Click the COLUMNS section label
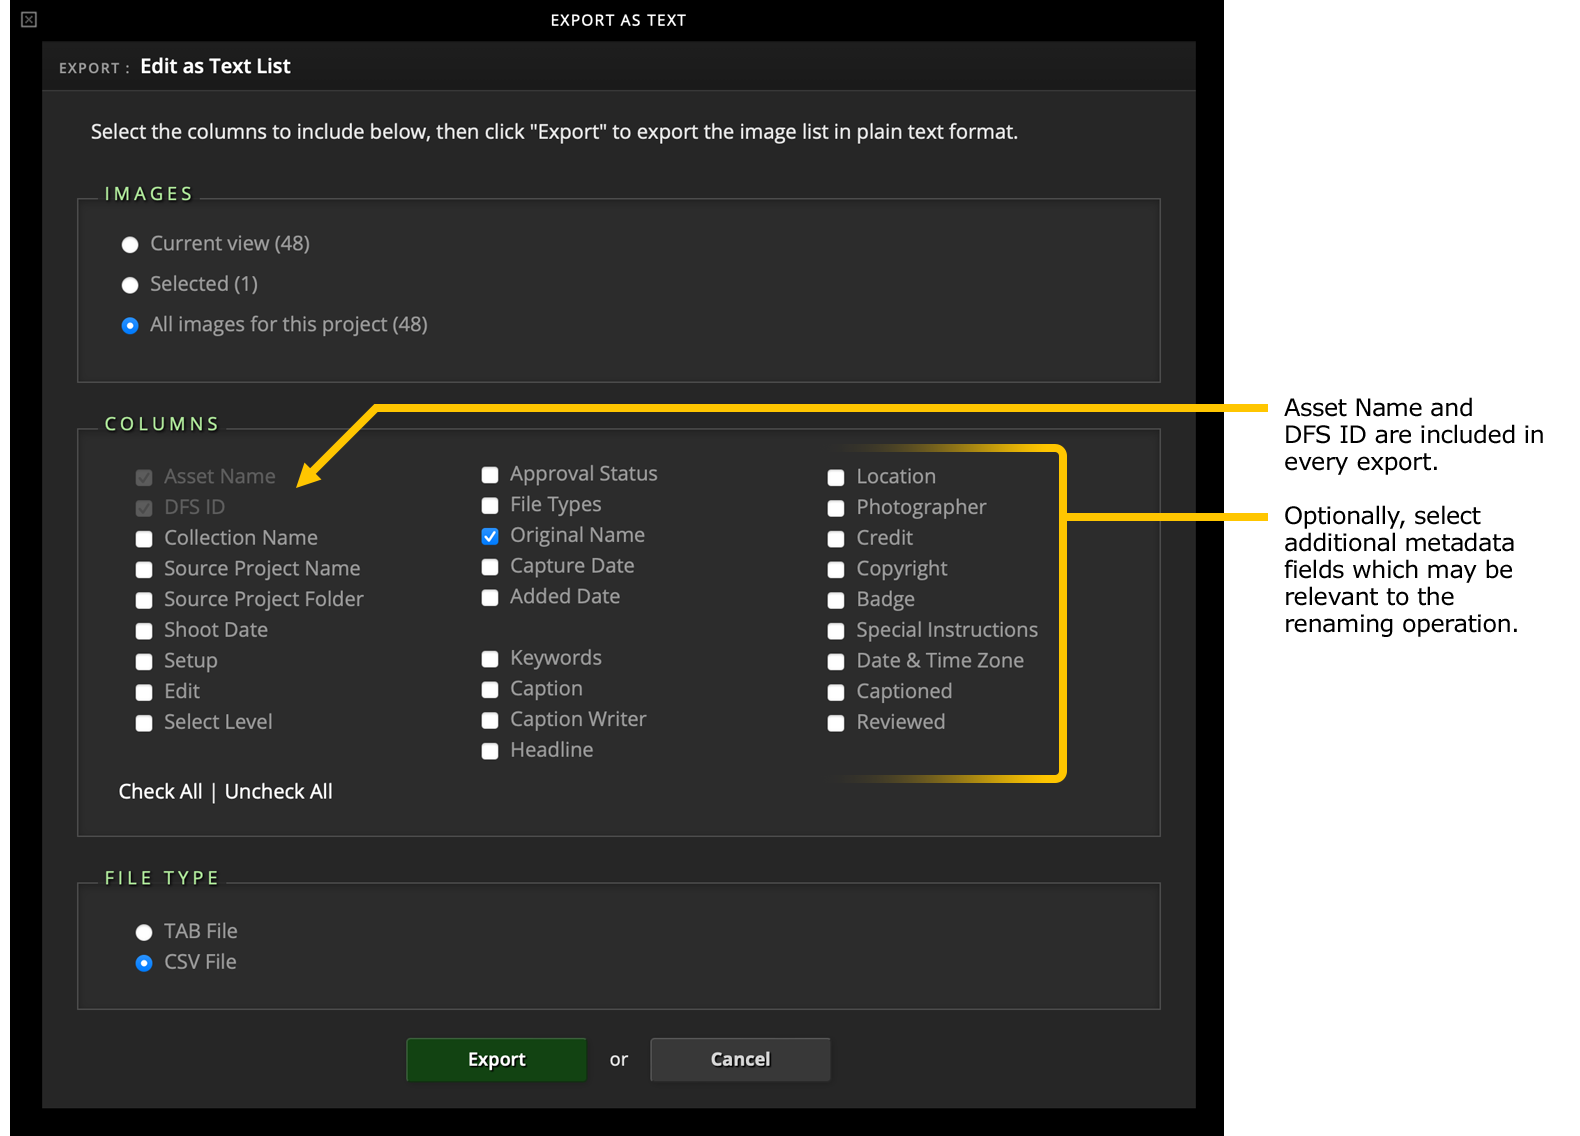The image size is (1580, 1136). pyautogui.click(x=162, y=424)
